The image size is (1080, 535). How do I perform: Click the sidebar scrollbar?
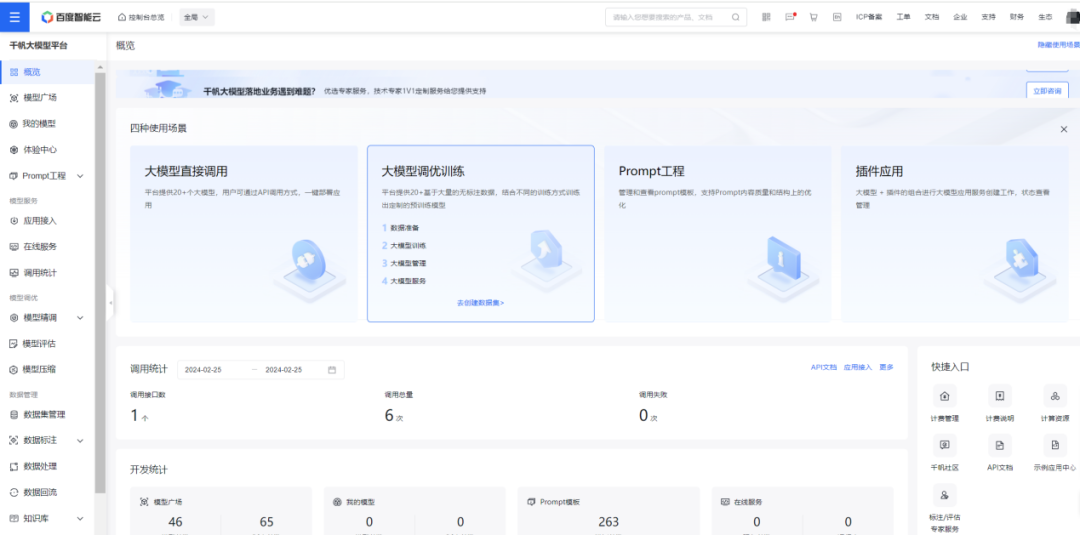click(x=100, y=282)
